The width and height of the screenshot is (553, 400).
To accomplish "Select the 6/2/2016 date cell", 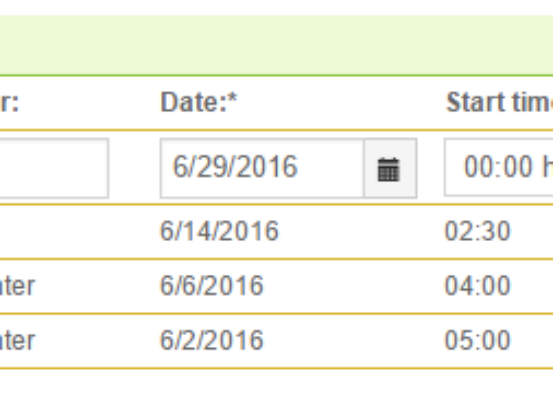I will tap(212, 340).
